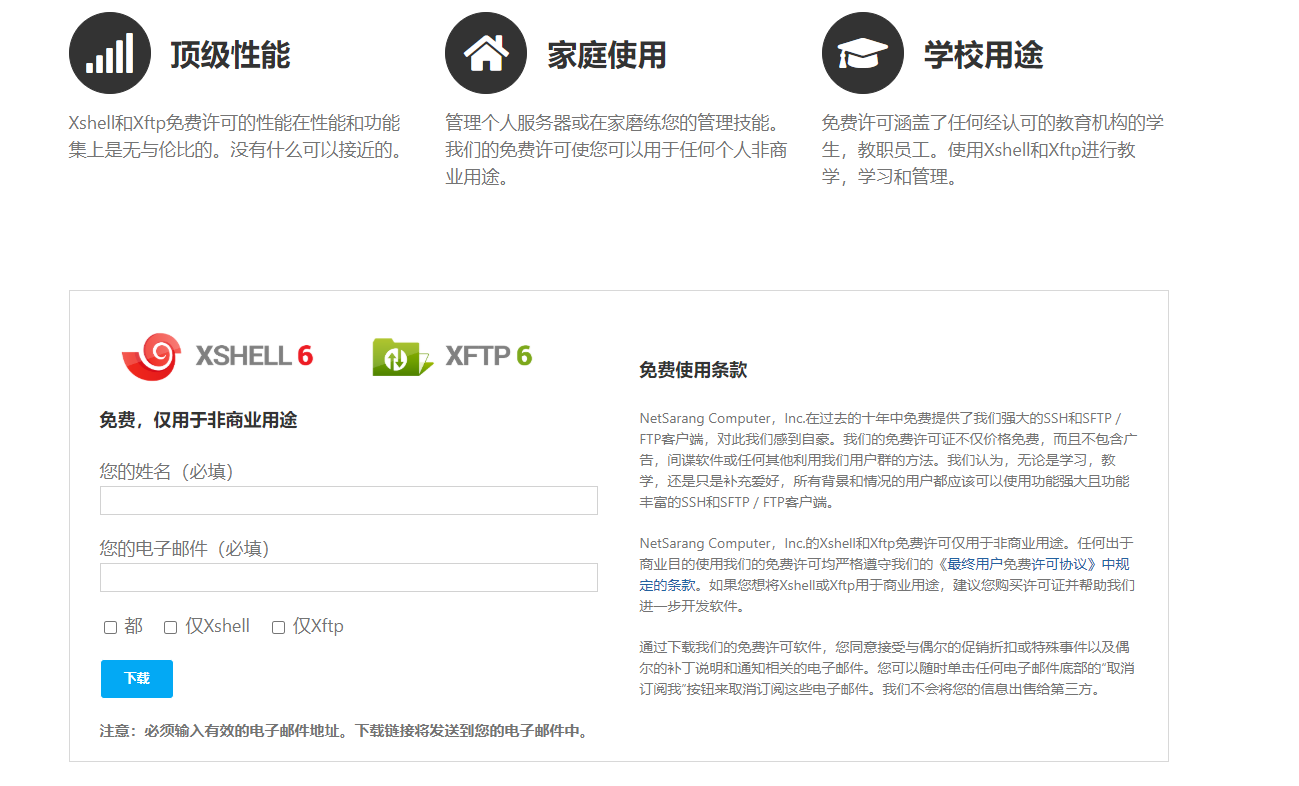Click the 学校用途 heading
Screen dimensions: 1299x786
[984, 55]
